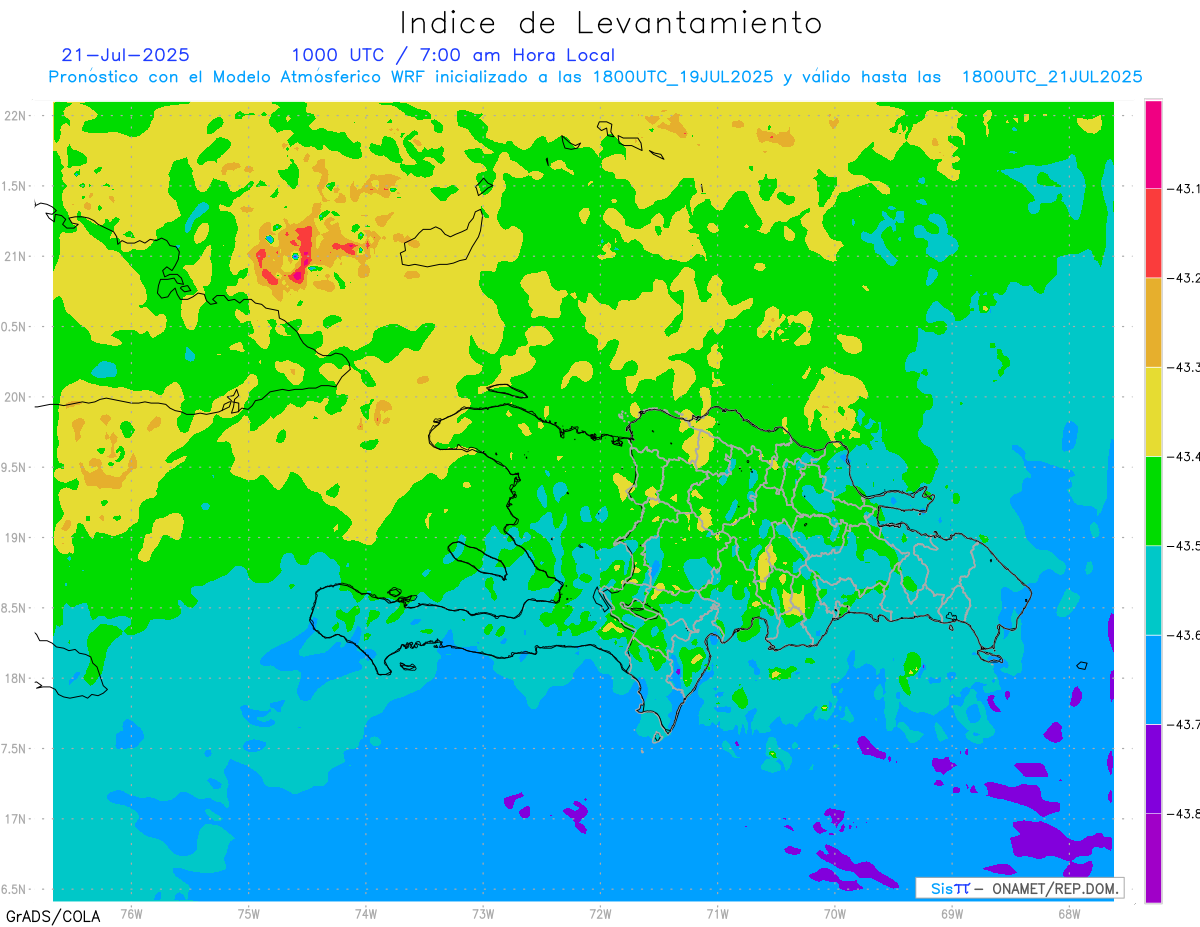Click the longitude label "71W"
Viewport: 1200px width, 927px height.
[717, 913]
